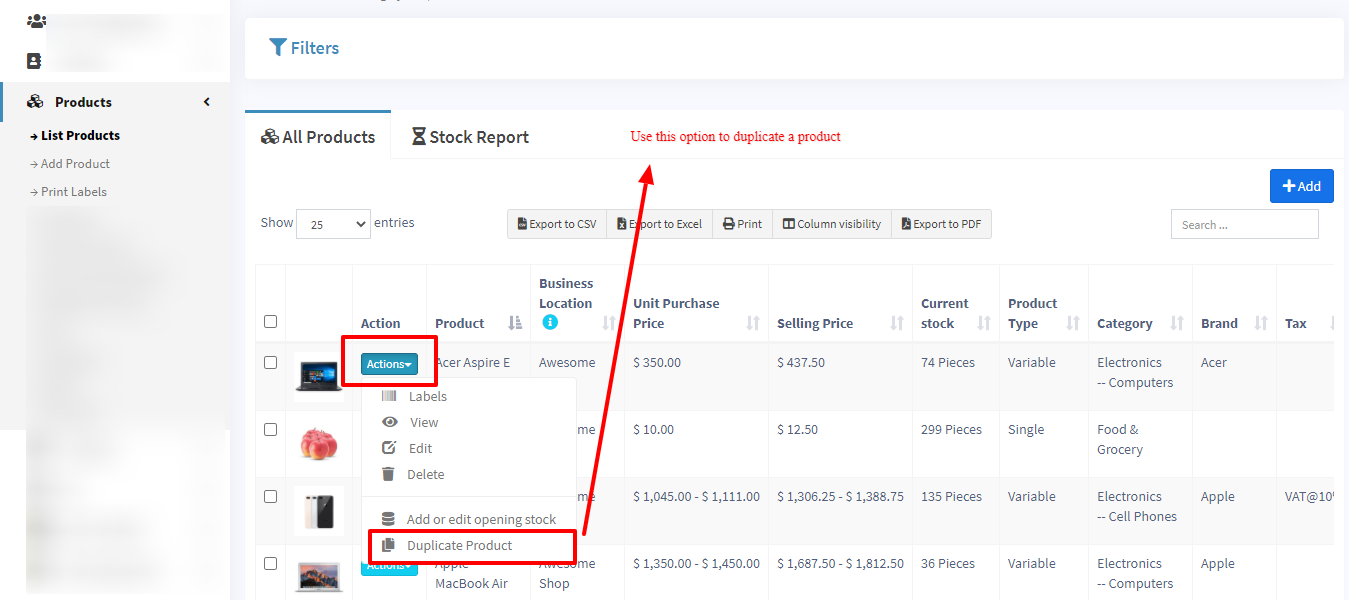Open Actions dropdown for Acer Aspire E
Viewport: 1349px width, 600px height.
click(x=389, y=364)
